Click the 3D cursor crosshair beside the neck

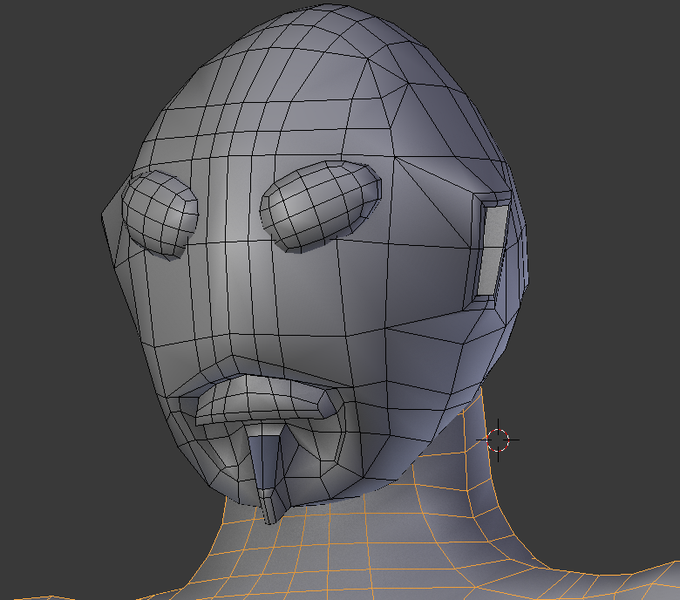pos(498,440)
